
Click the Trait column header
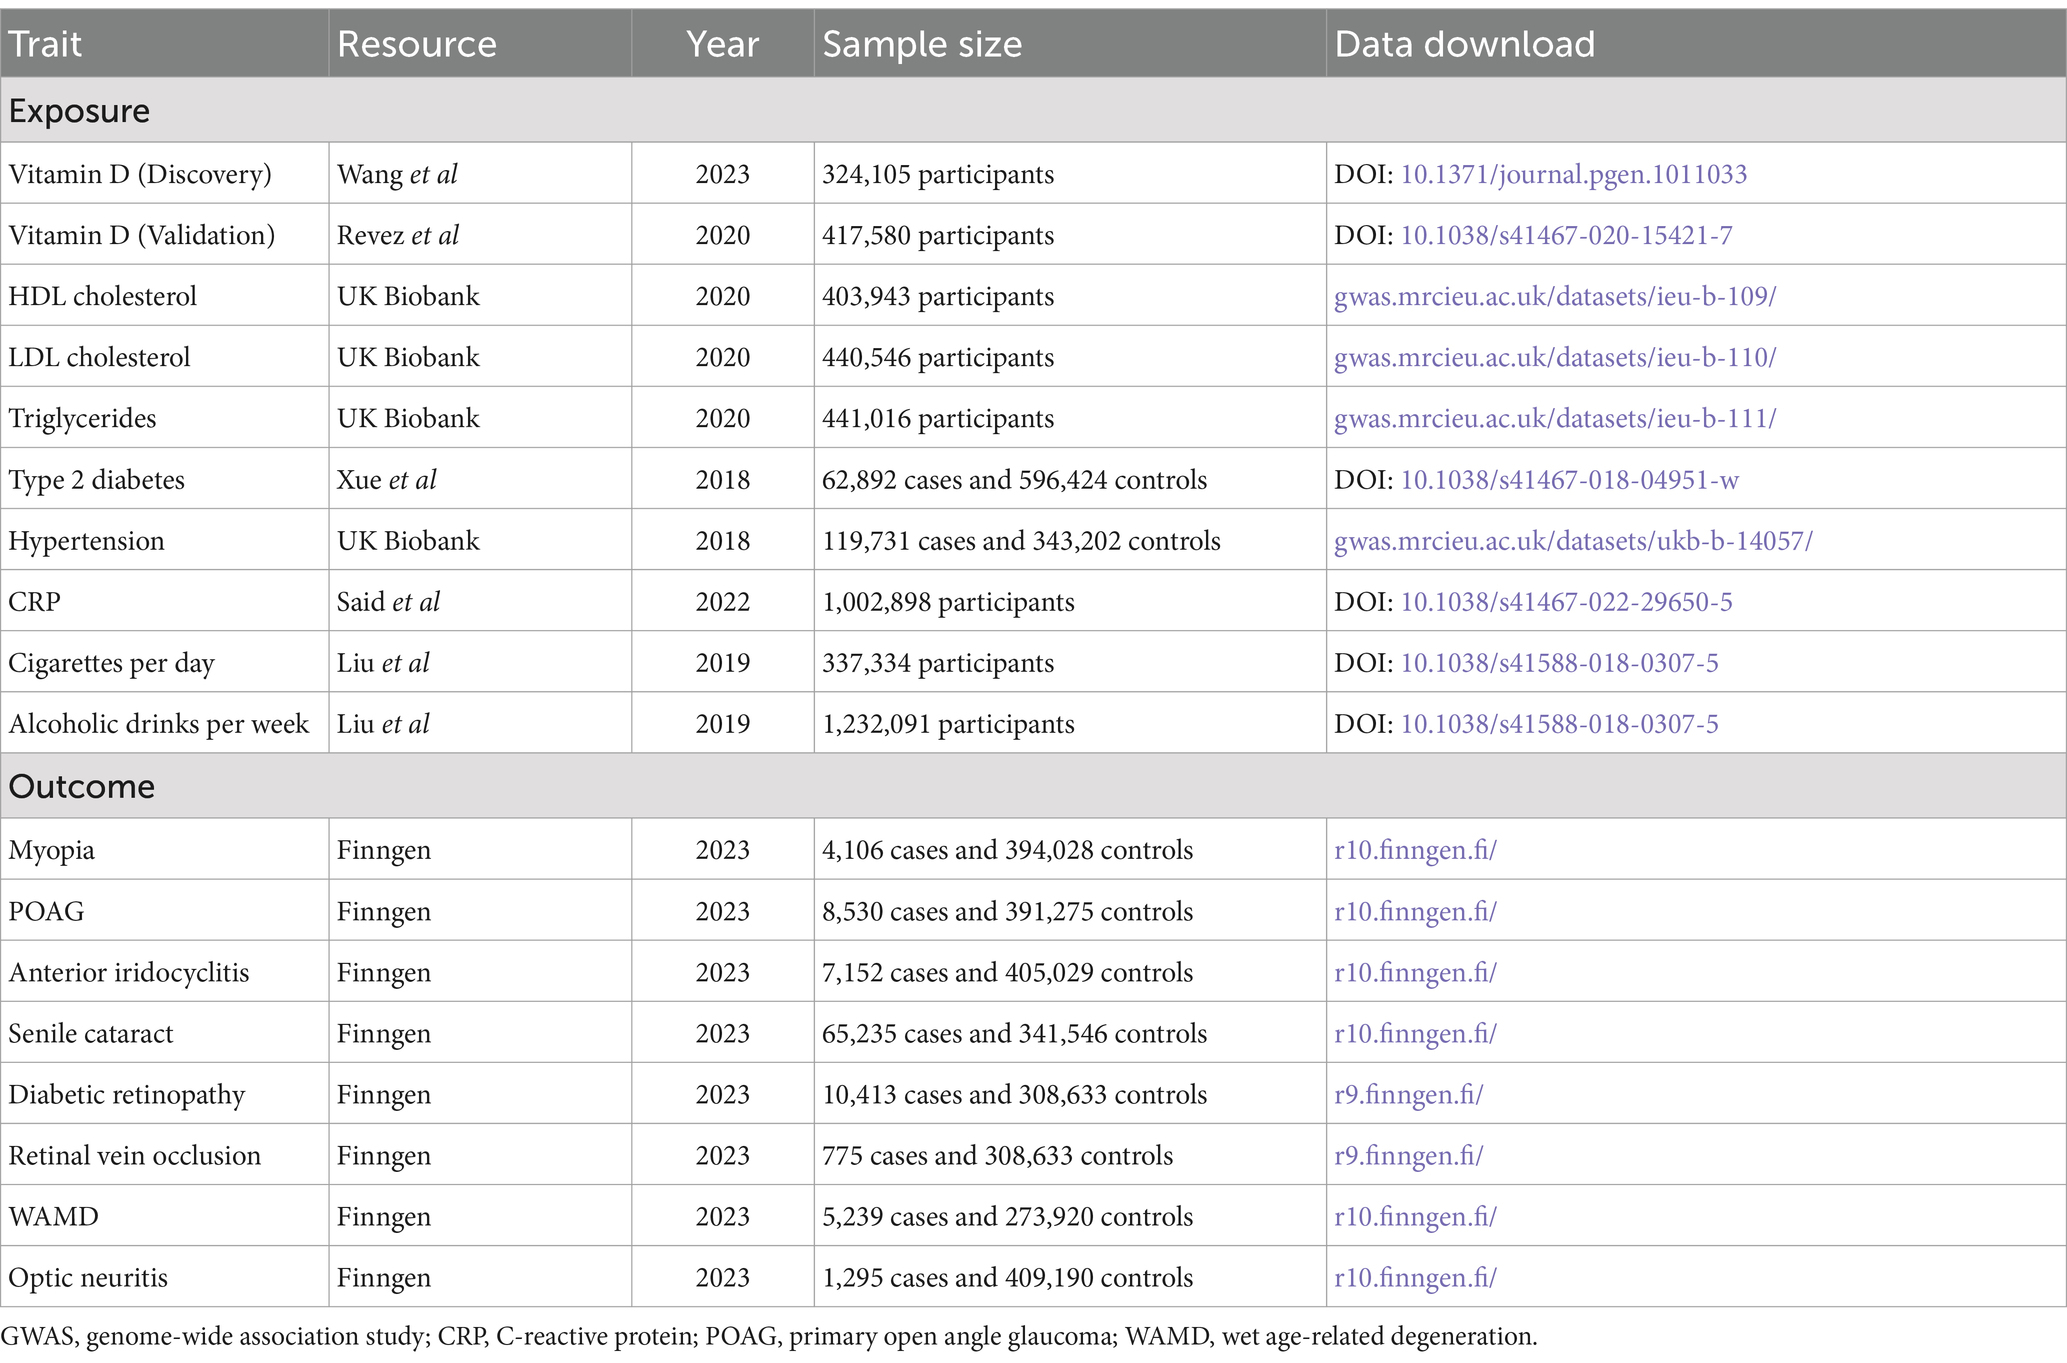click(165, 44)
